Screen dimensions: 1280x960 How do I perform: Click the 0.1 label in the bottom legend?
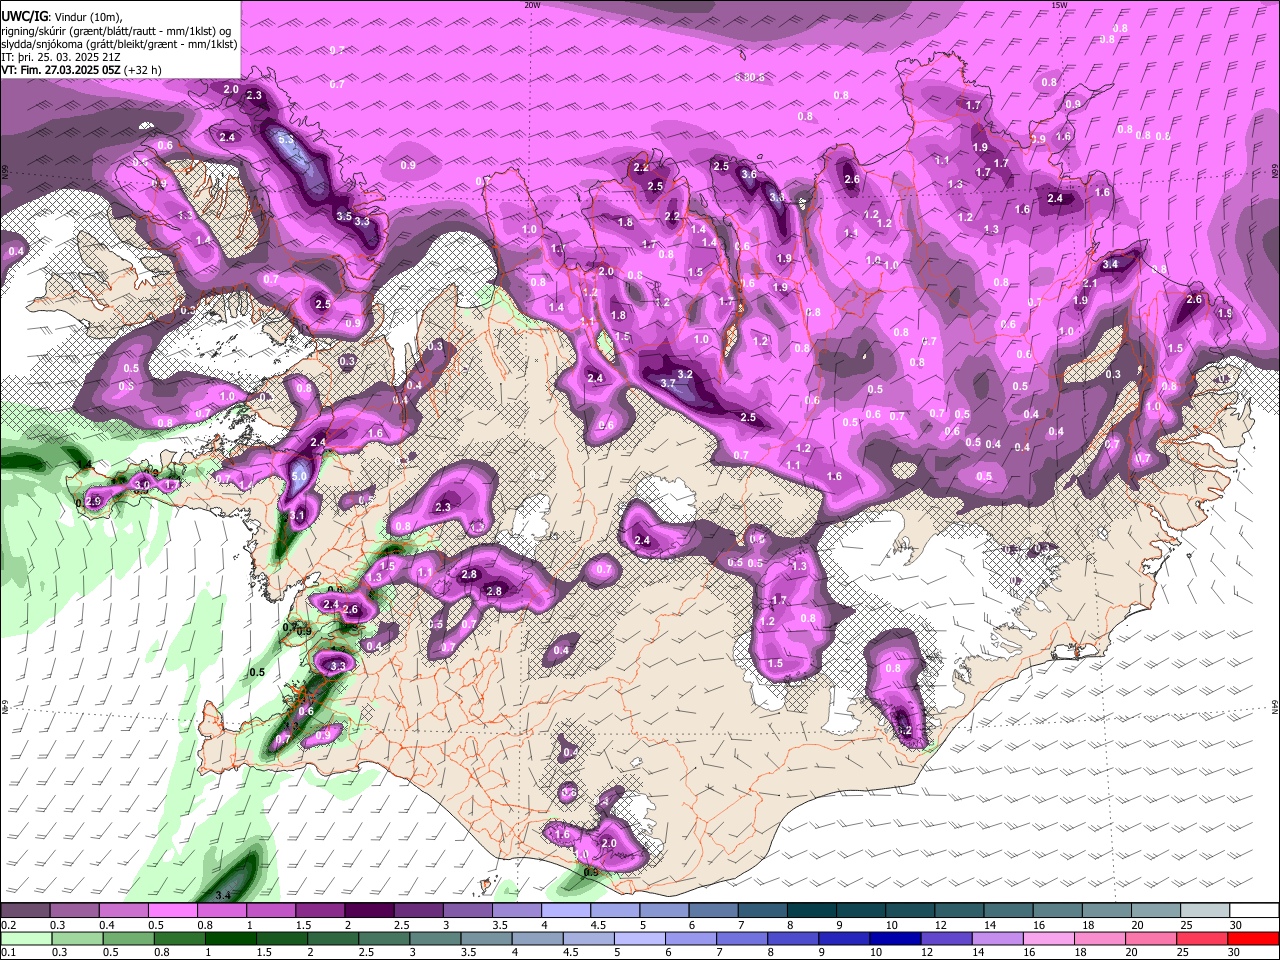tap(8, 952)
